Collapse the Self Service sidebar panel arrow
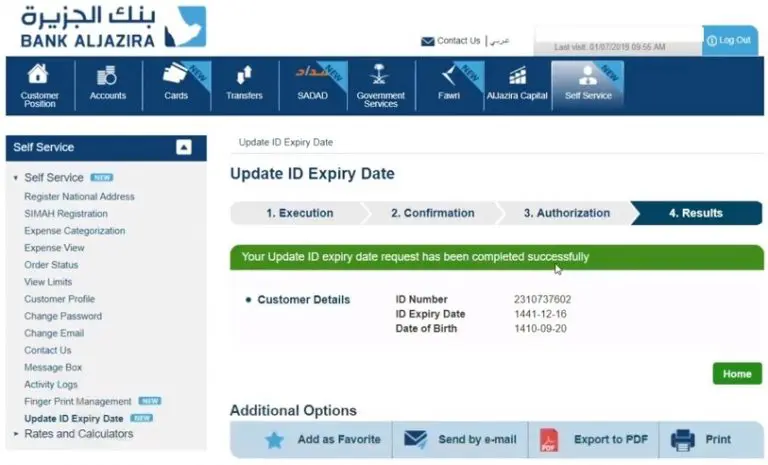This screenshot has height=465, width=768. (x=184, y=147)
